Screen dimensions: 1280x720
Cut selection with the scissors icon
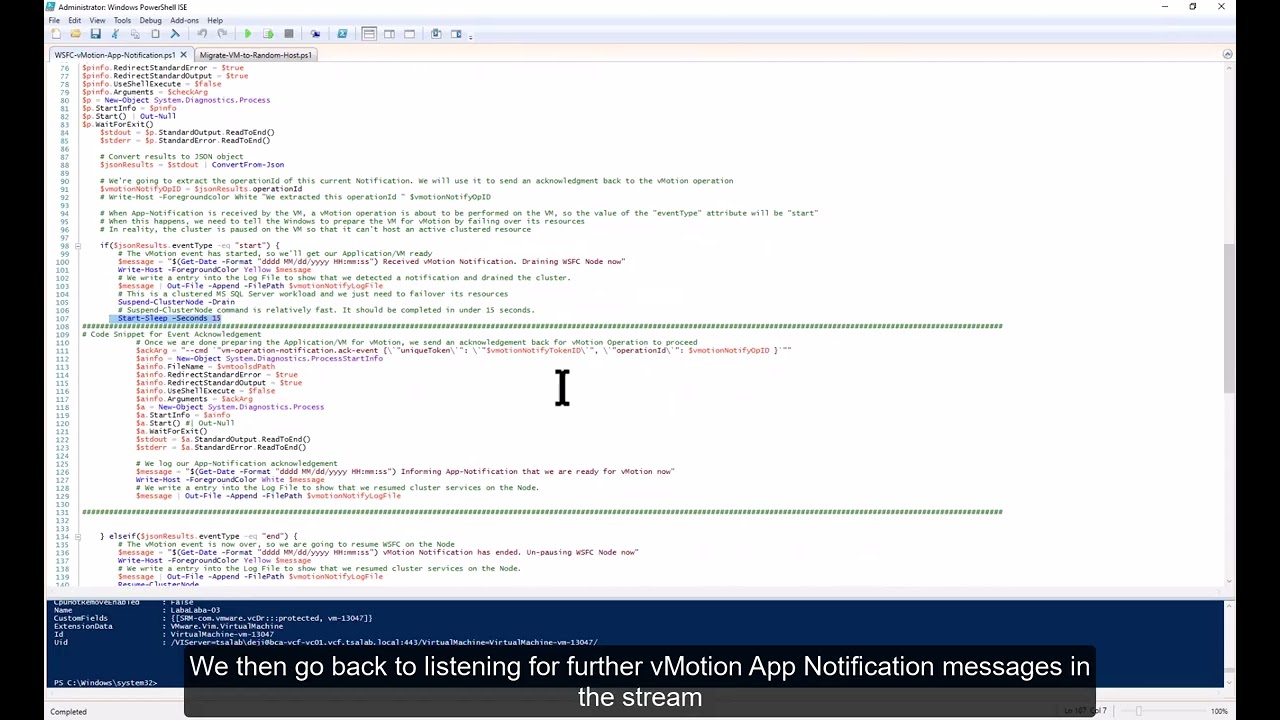point(115,34)
